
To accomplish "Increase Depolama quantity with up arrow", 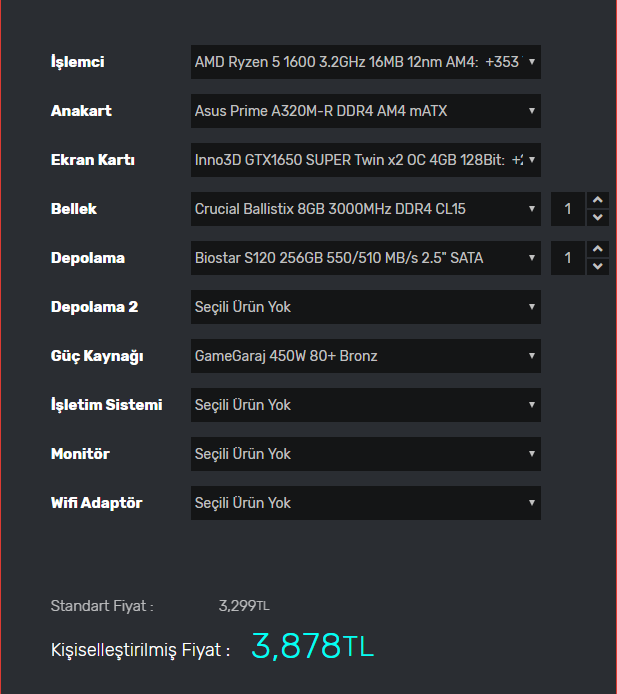I will [598, 249].
